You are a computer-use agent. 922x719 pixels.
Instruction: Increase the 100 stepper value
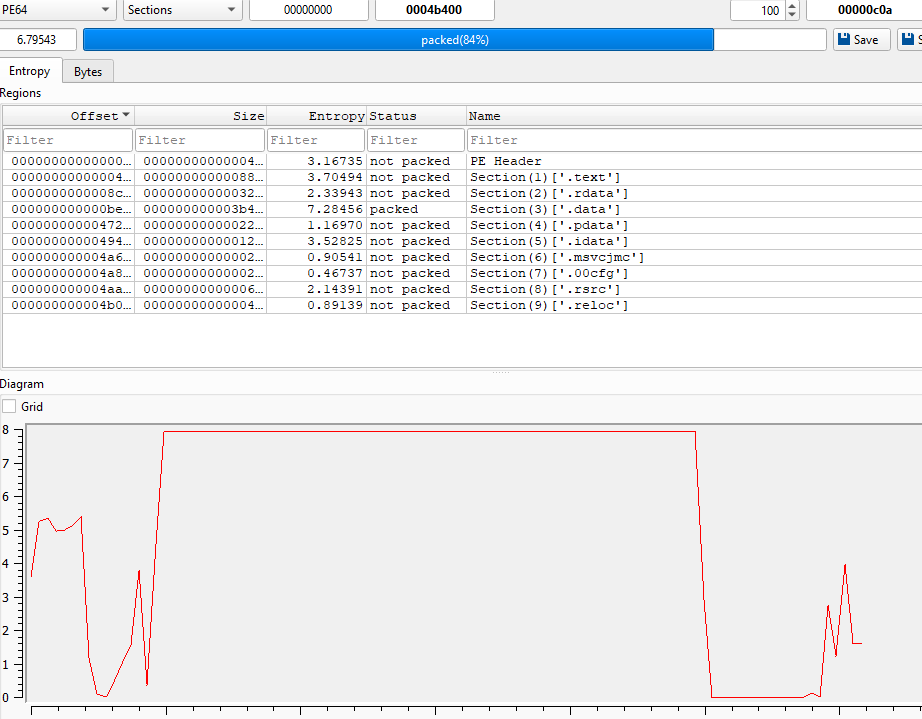(792, 6)
